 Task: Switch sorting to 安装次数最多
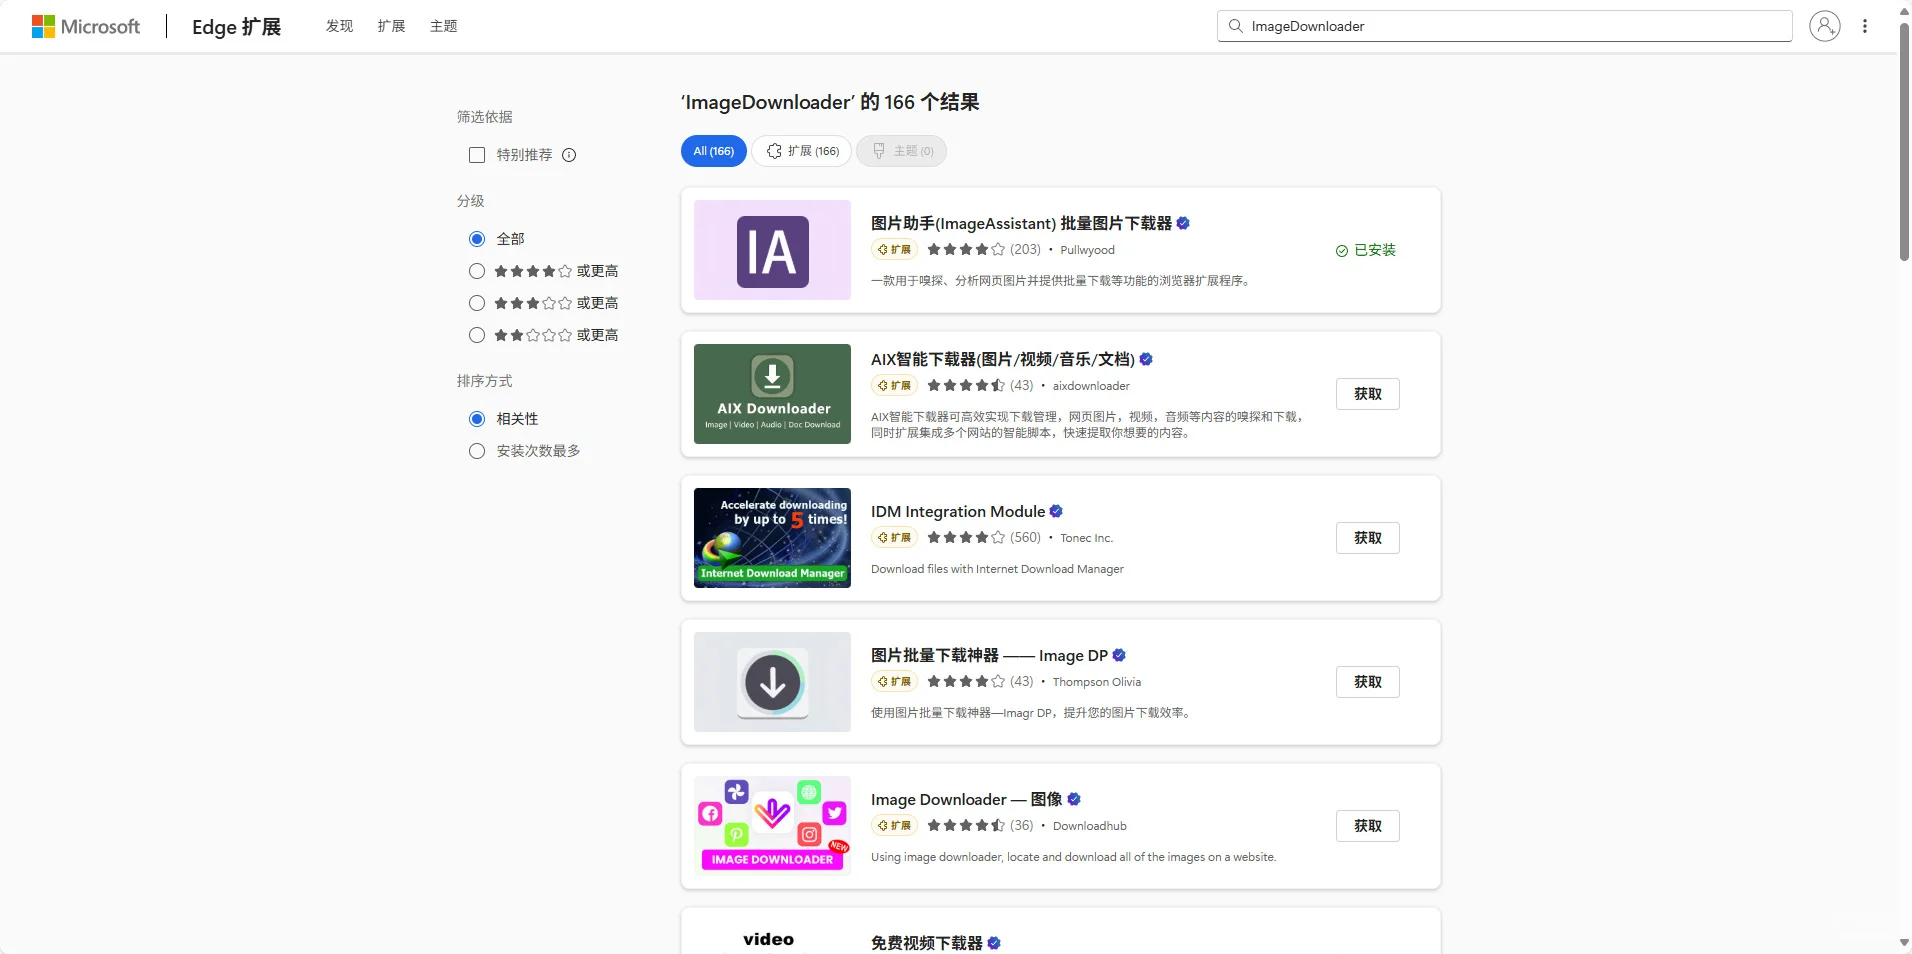pos(477,451)
